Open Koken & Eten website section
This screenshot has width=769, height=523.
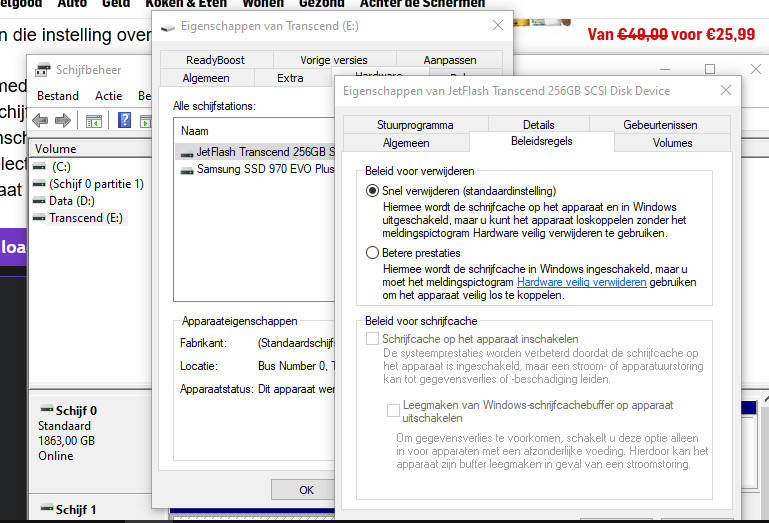point(186,3)
